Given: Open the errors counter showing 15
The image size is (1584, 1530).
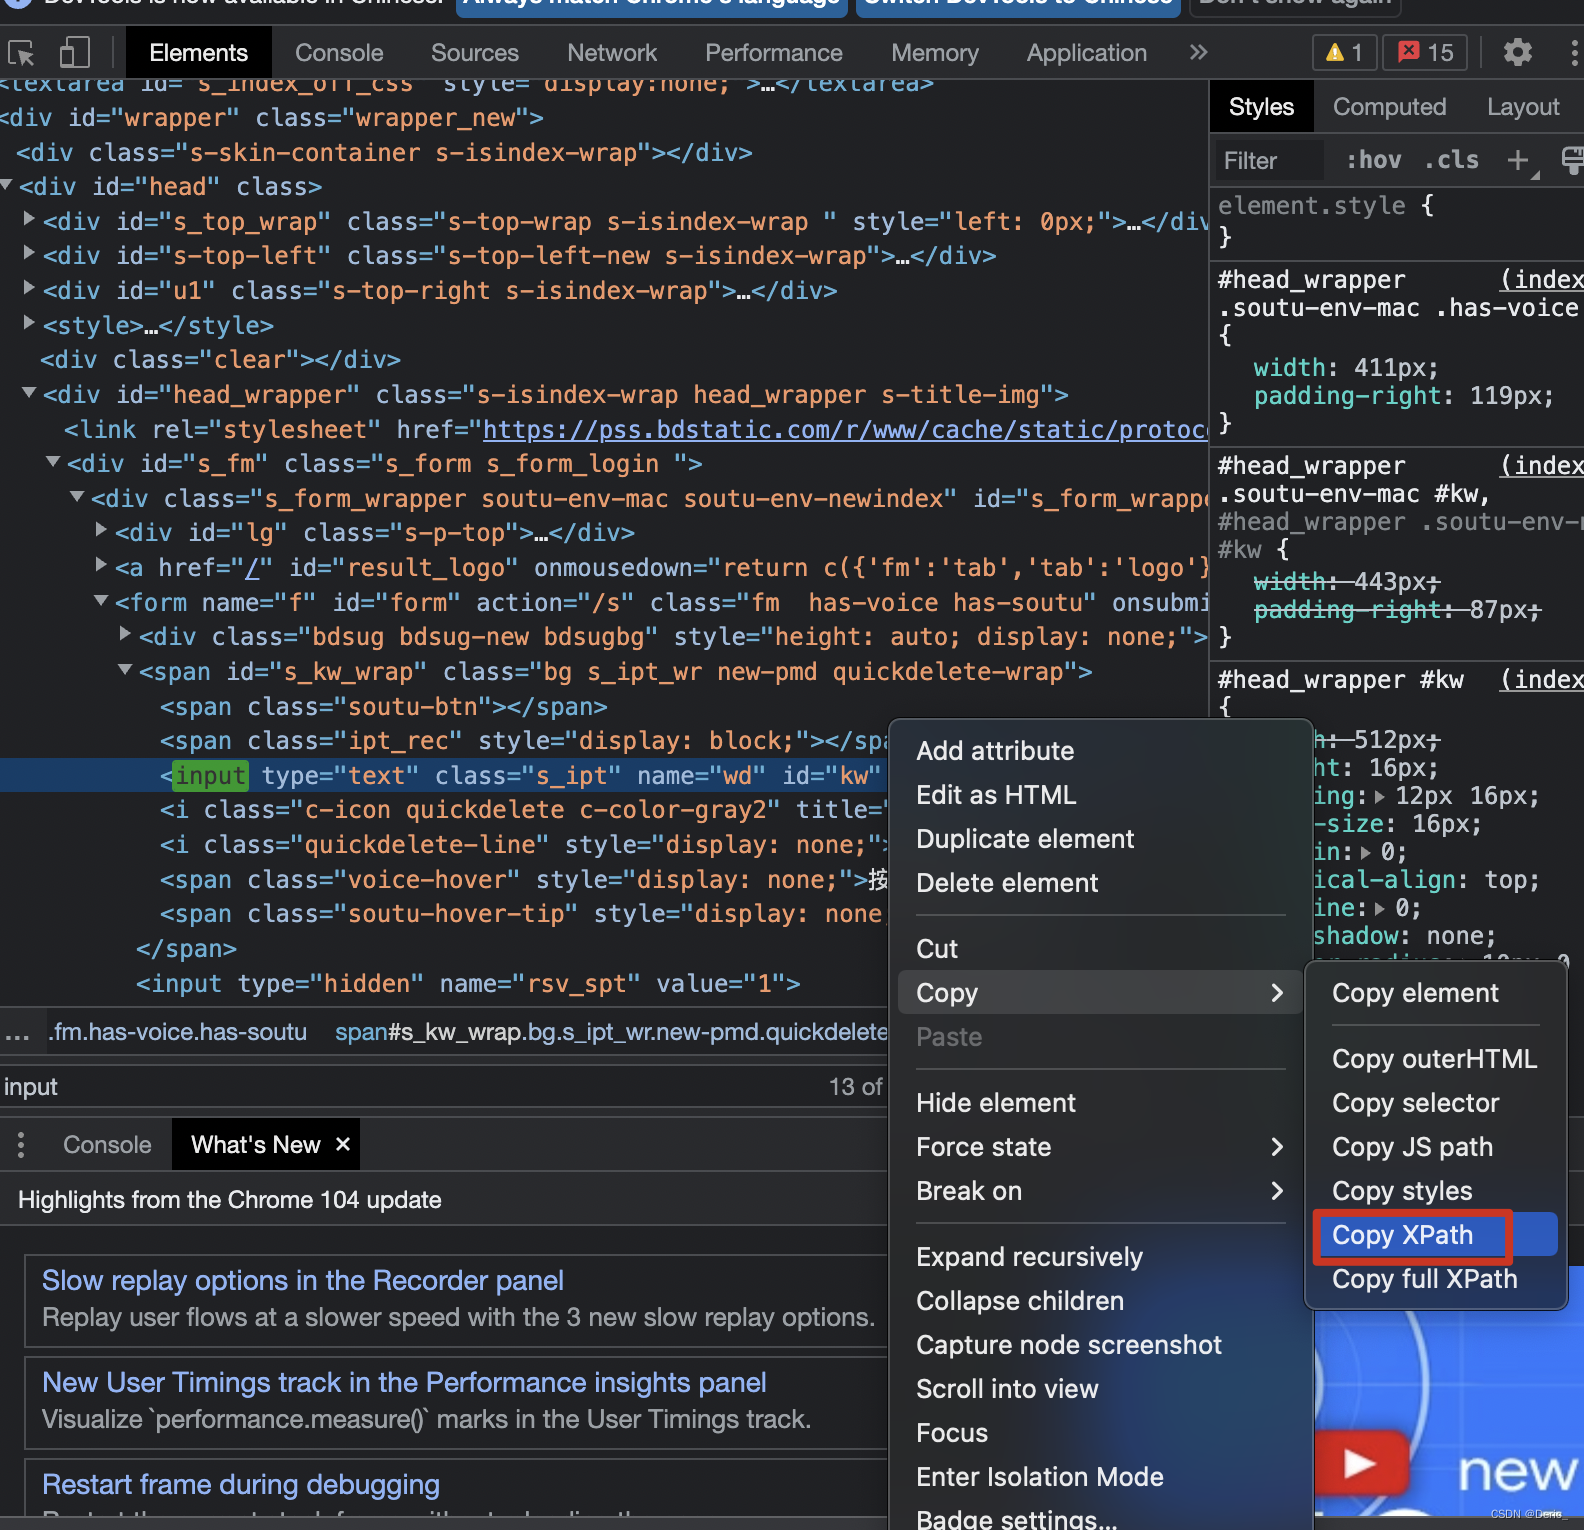Looking at the screenshot, I should 1425,52.
